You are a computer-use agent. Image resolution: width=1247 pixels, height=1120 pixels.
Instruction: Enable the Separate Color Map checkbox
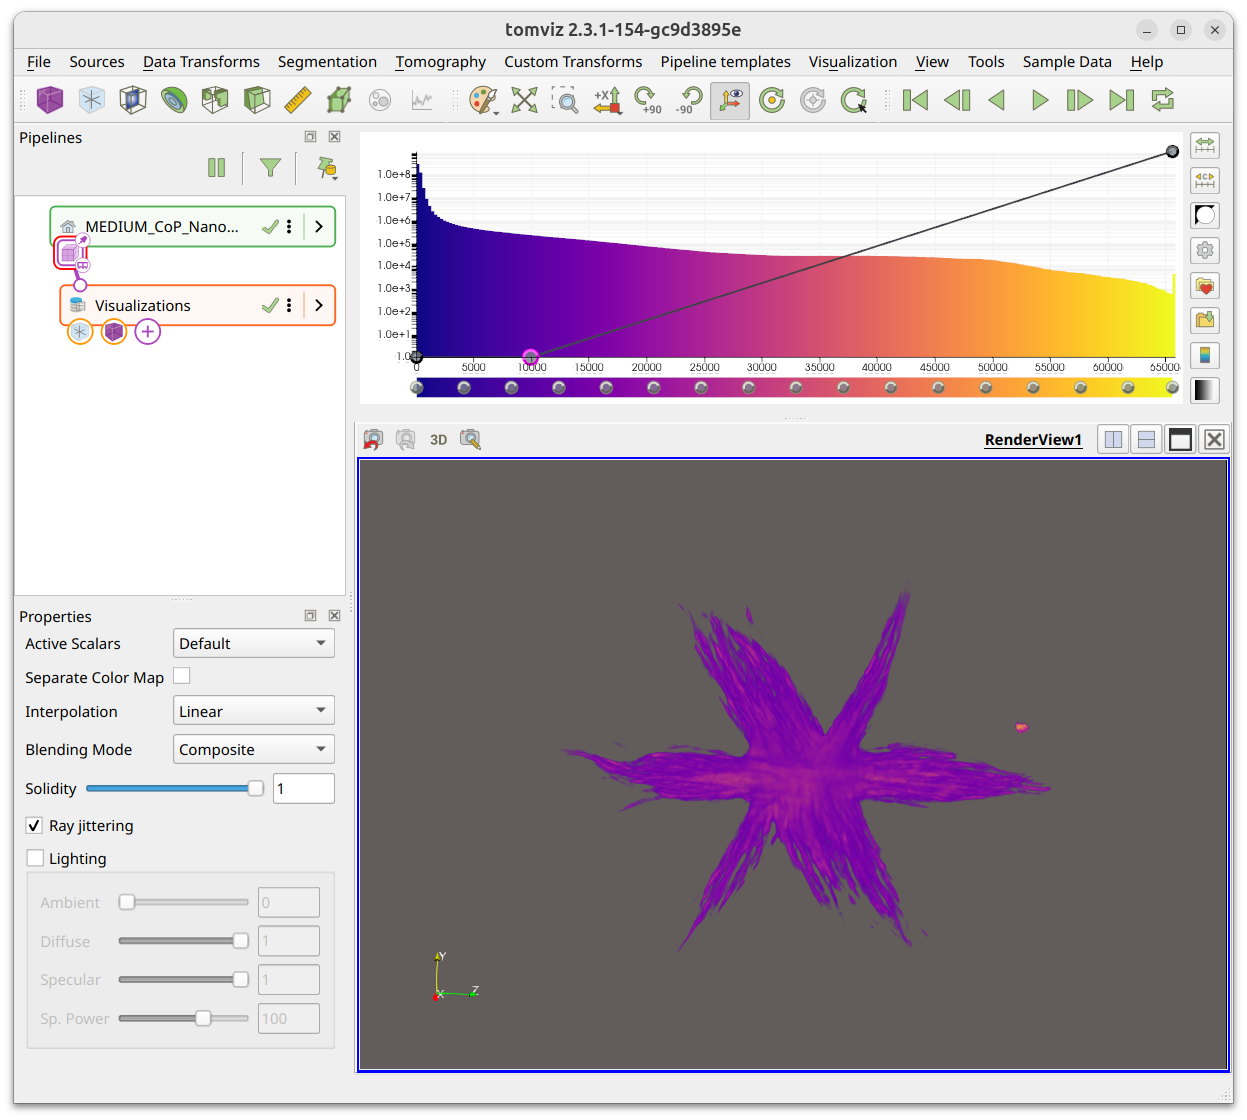pyautogui.click(x=181, y=676)
